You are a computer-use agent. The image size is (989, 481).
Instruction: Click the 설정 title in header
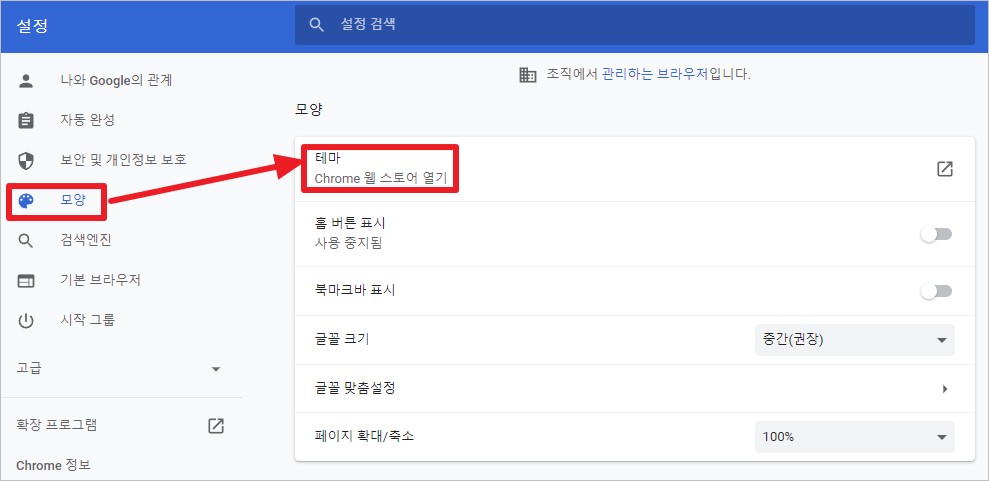pyautogui.click(x=32, y=26)
